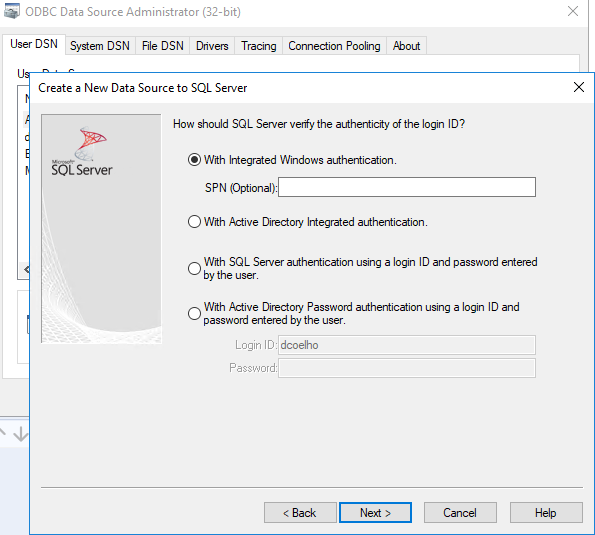Choose Active Directory Password authentication option
The width and height of the screenshot is (595, 535).
194,313
